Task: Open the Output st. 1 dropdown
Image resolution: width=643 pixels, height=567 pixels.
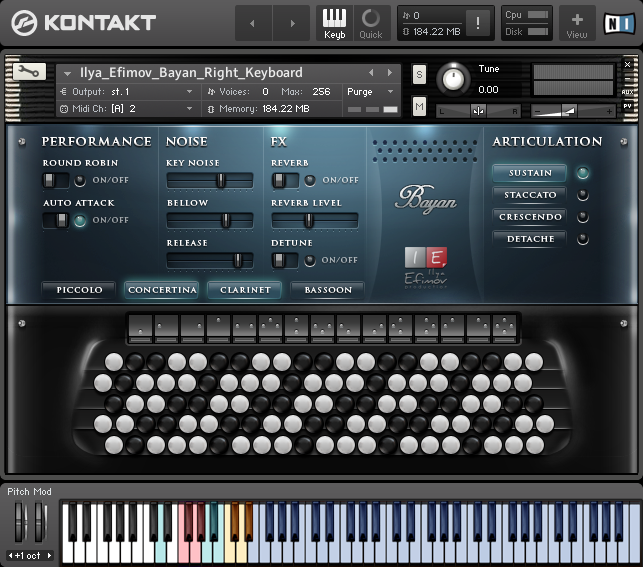Action: coord(125,91)
